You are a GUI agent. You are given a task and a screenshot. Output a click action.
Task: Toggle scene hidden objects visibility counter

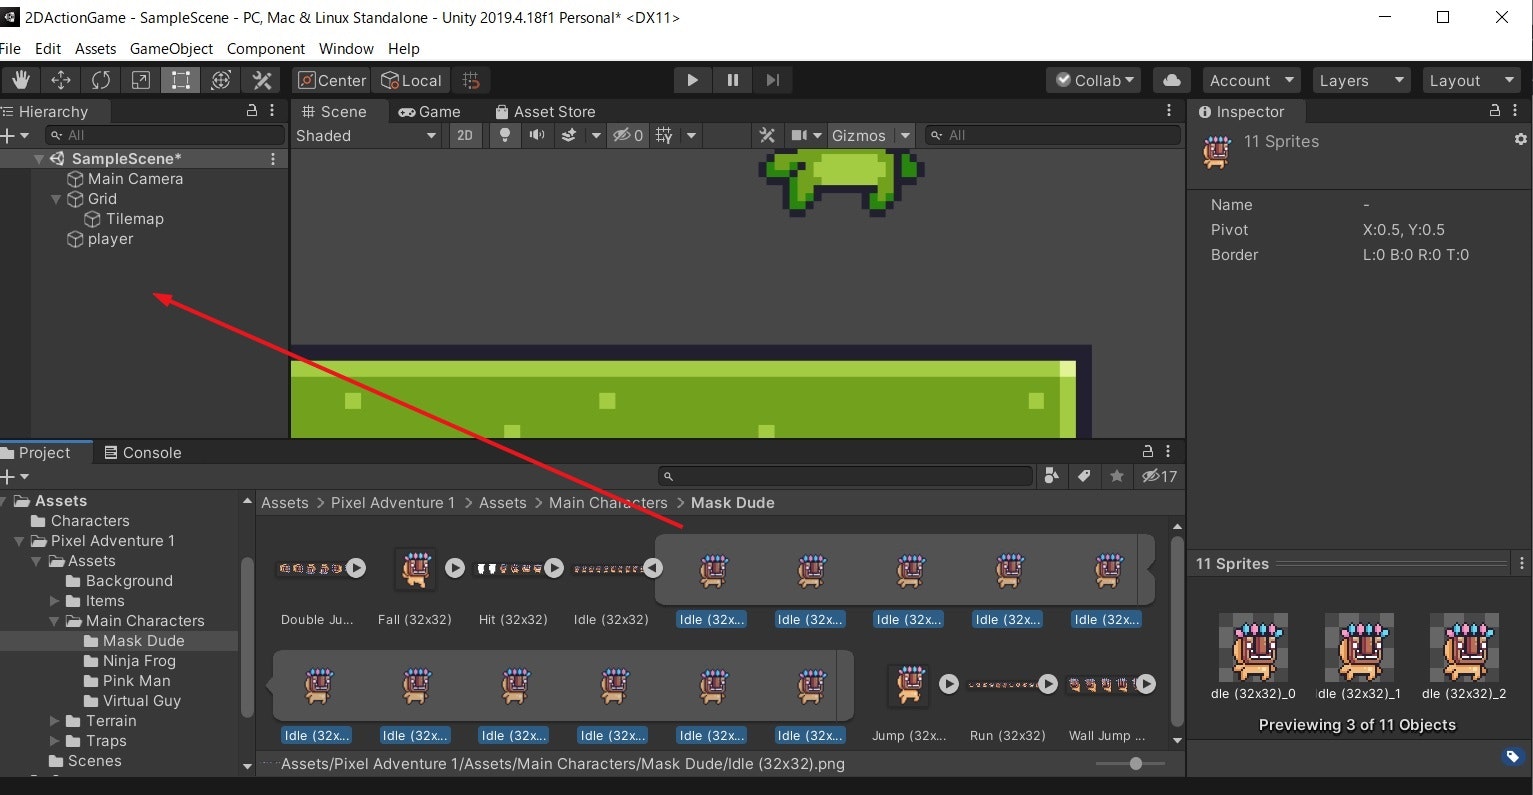[x=628, y=135]
